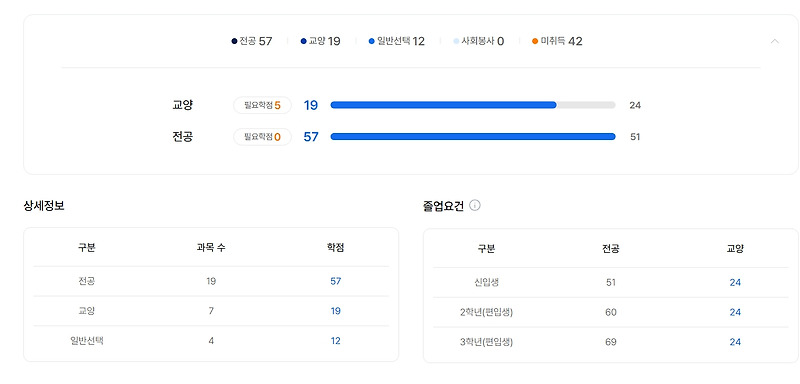Click 2학년(편입생) 전공 requirement 60

click(x=611, y=312)
